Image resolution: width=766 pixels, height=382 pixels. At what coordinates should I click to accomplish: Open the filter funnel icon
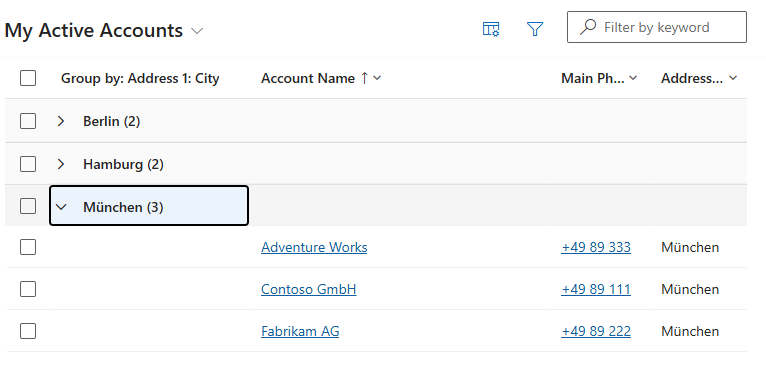coord(535,29)
